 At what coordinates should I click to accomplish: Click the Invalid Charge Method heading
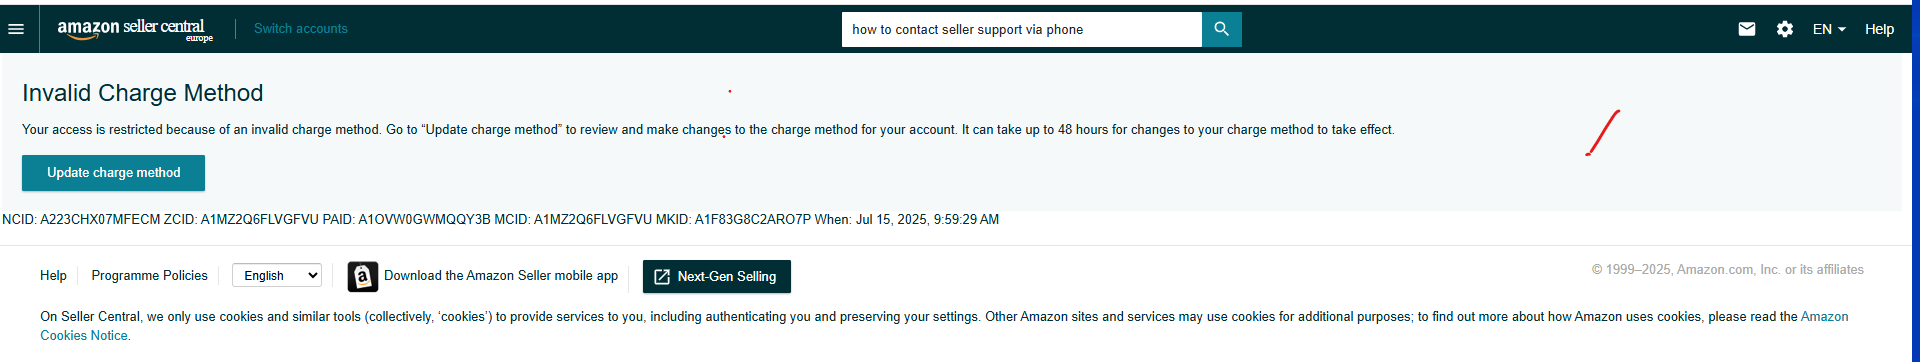(143, 93)
